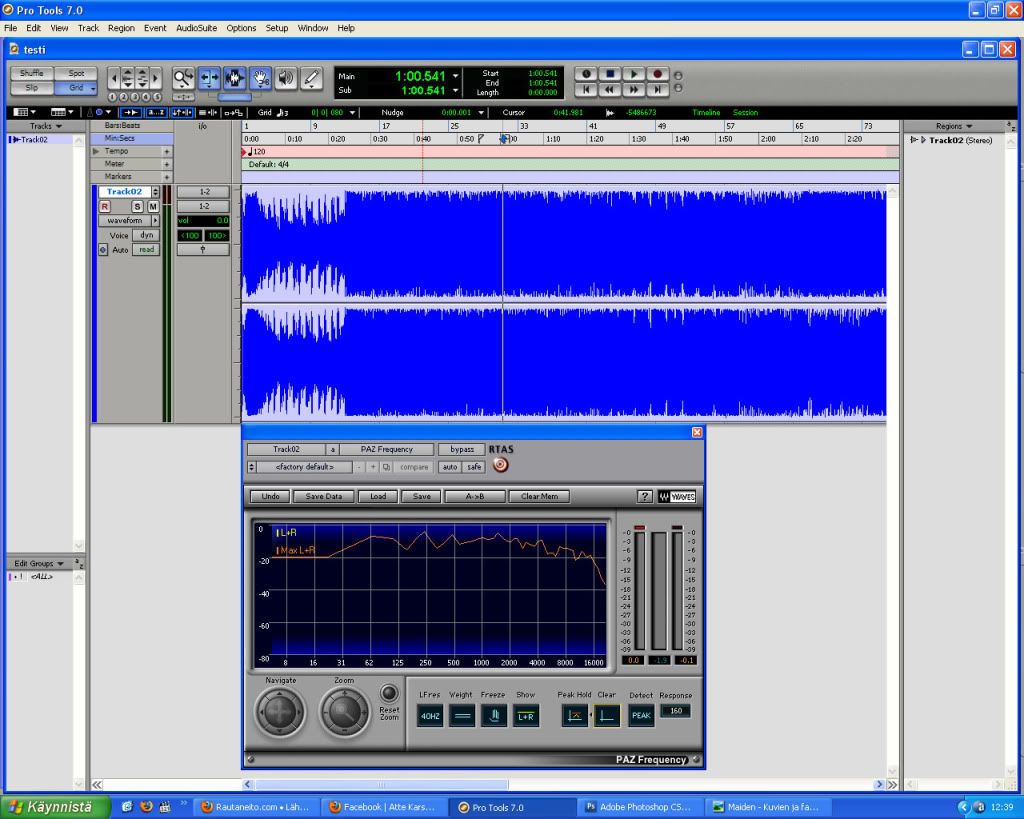Screen dimensions: 1024x819
Task: Enable Spot edit mode
Action: [x=76, y=73]
